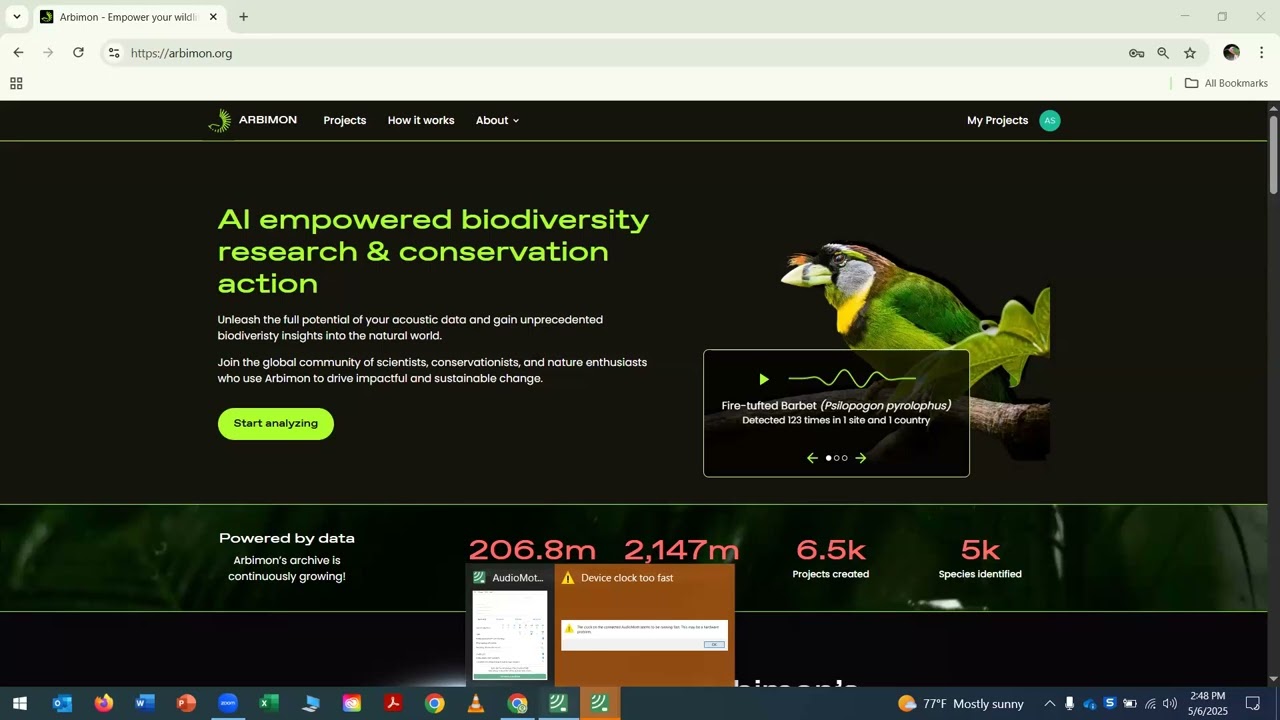1280x720 pixels.
Task: Click the Arbimon logo in the site header
Action: (252, 120)
